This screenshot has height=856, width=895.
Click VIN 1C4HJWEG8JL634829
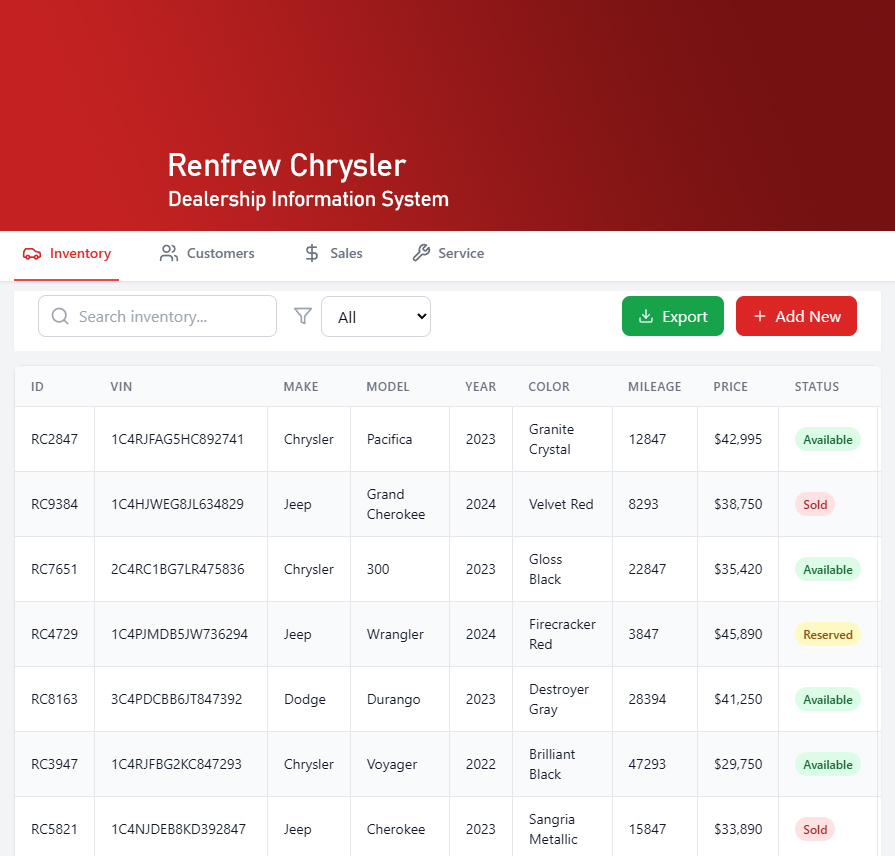[178, 504]
